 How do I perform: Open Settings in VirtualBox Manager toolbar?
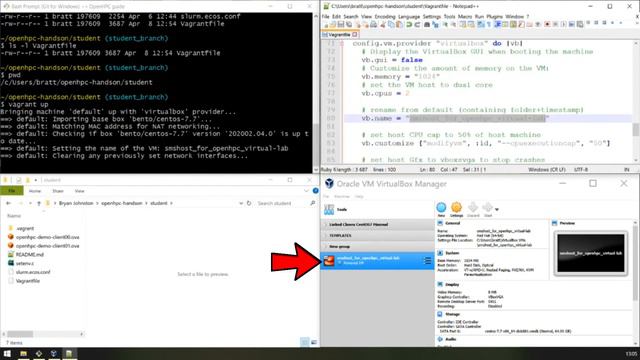tap(456, 210)
